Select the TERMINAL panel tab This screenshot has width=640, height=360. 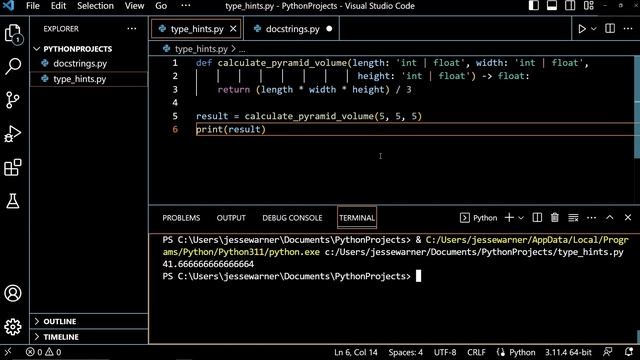click(357, 218)
